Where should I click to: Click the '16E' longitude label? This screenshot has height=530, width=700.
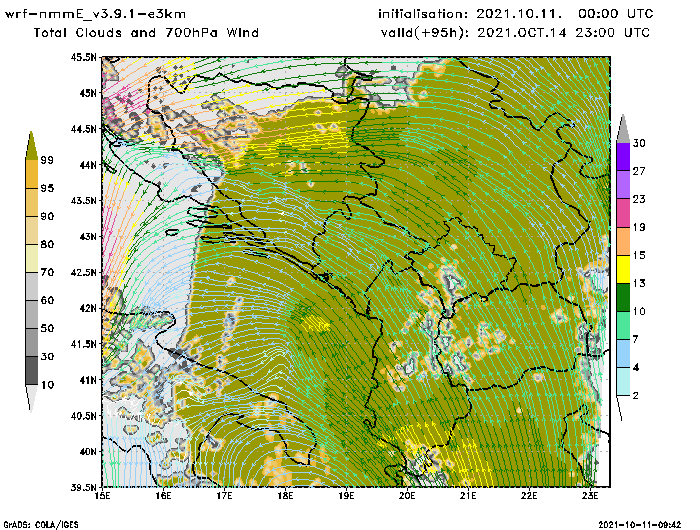[163, 496]
